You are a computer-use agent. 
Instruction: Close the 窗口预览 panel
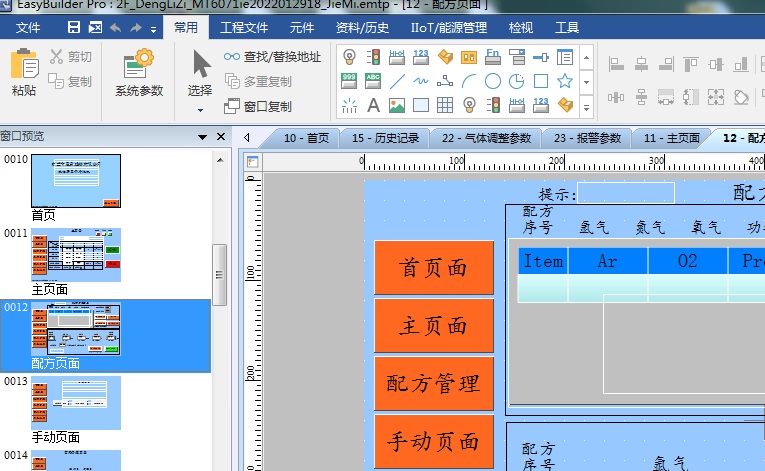click(220, 137)
